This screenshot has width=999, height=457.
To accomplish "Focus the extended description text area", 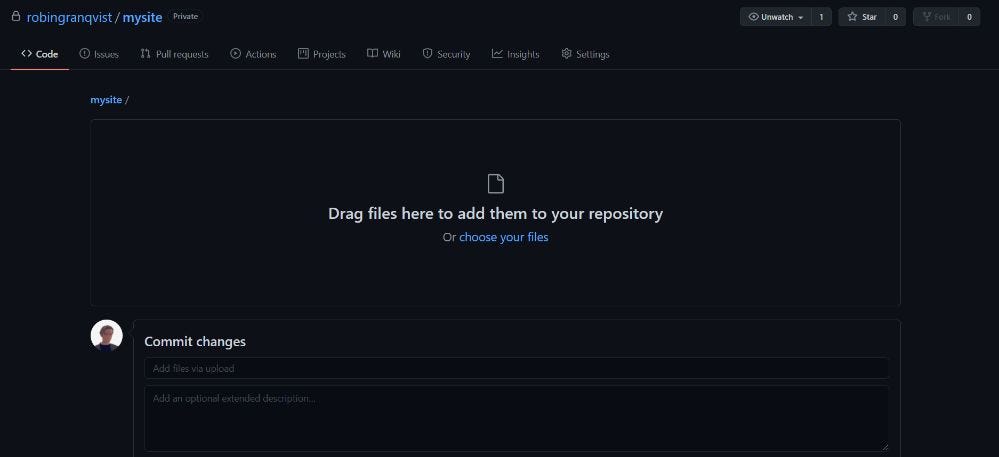I will 517,418.
